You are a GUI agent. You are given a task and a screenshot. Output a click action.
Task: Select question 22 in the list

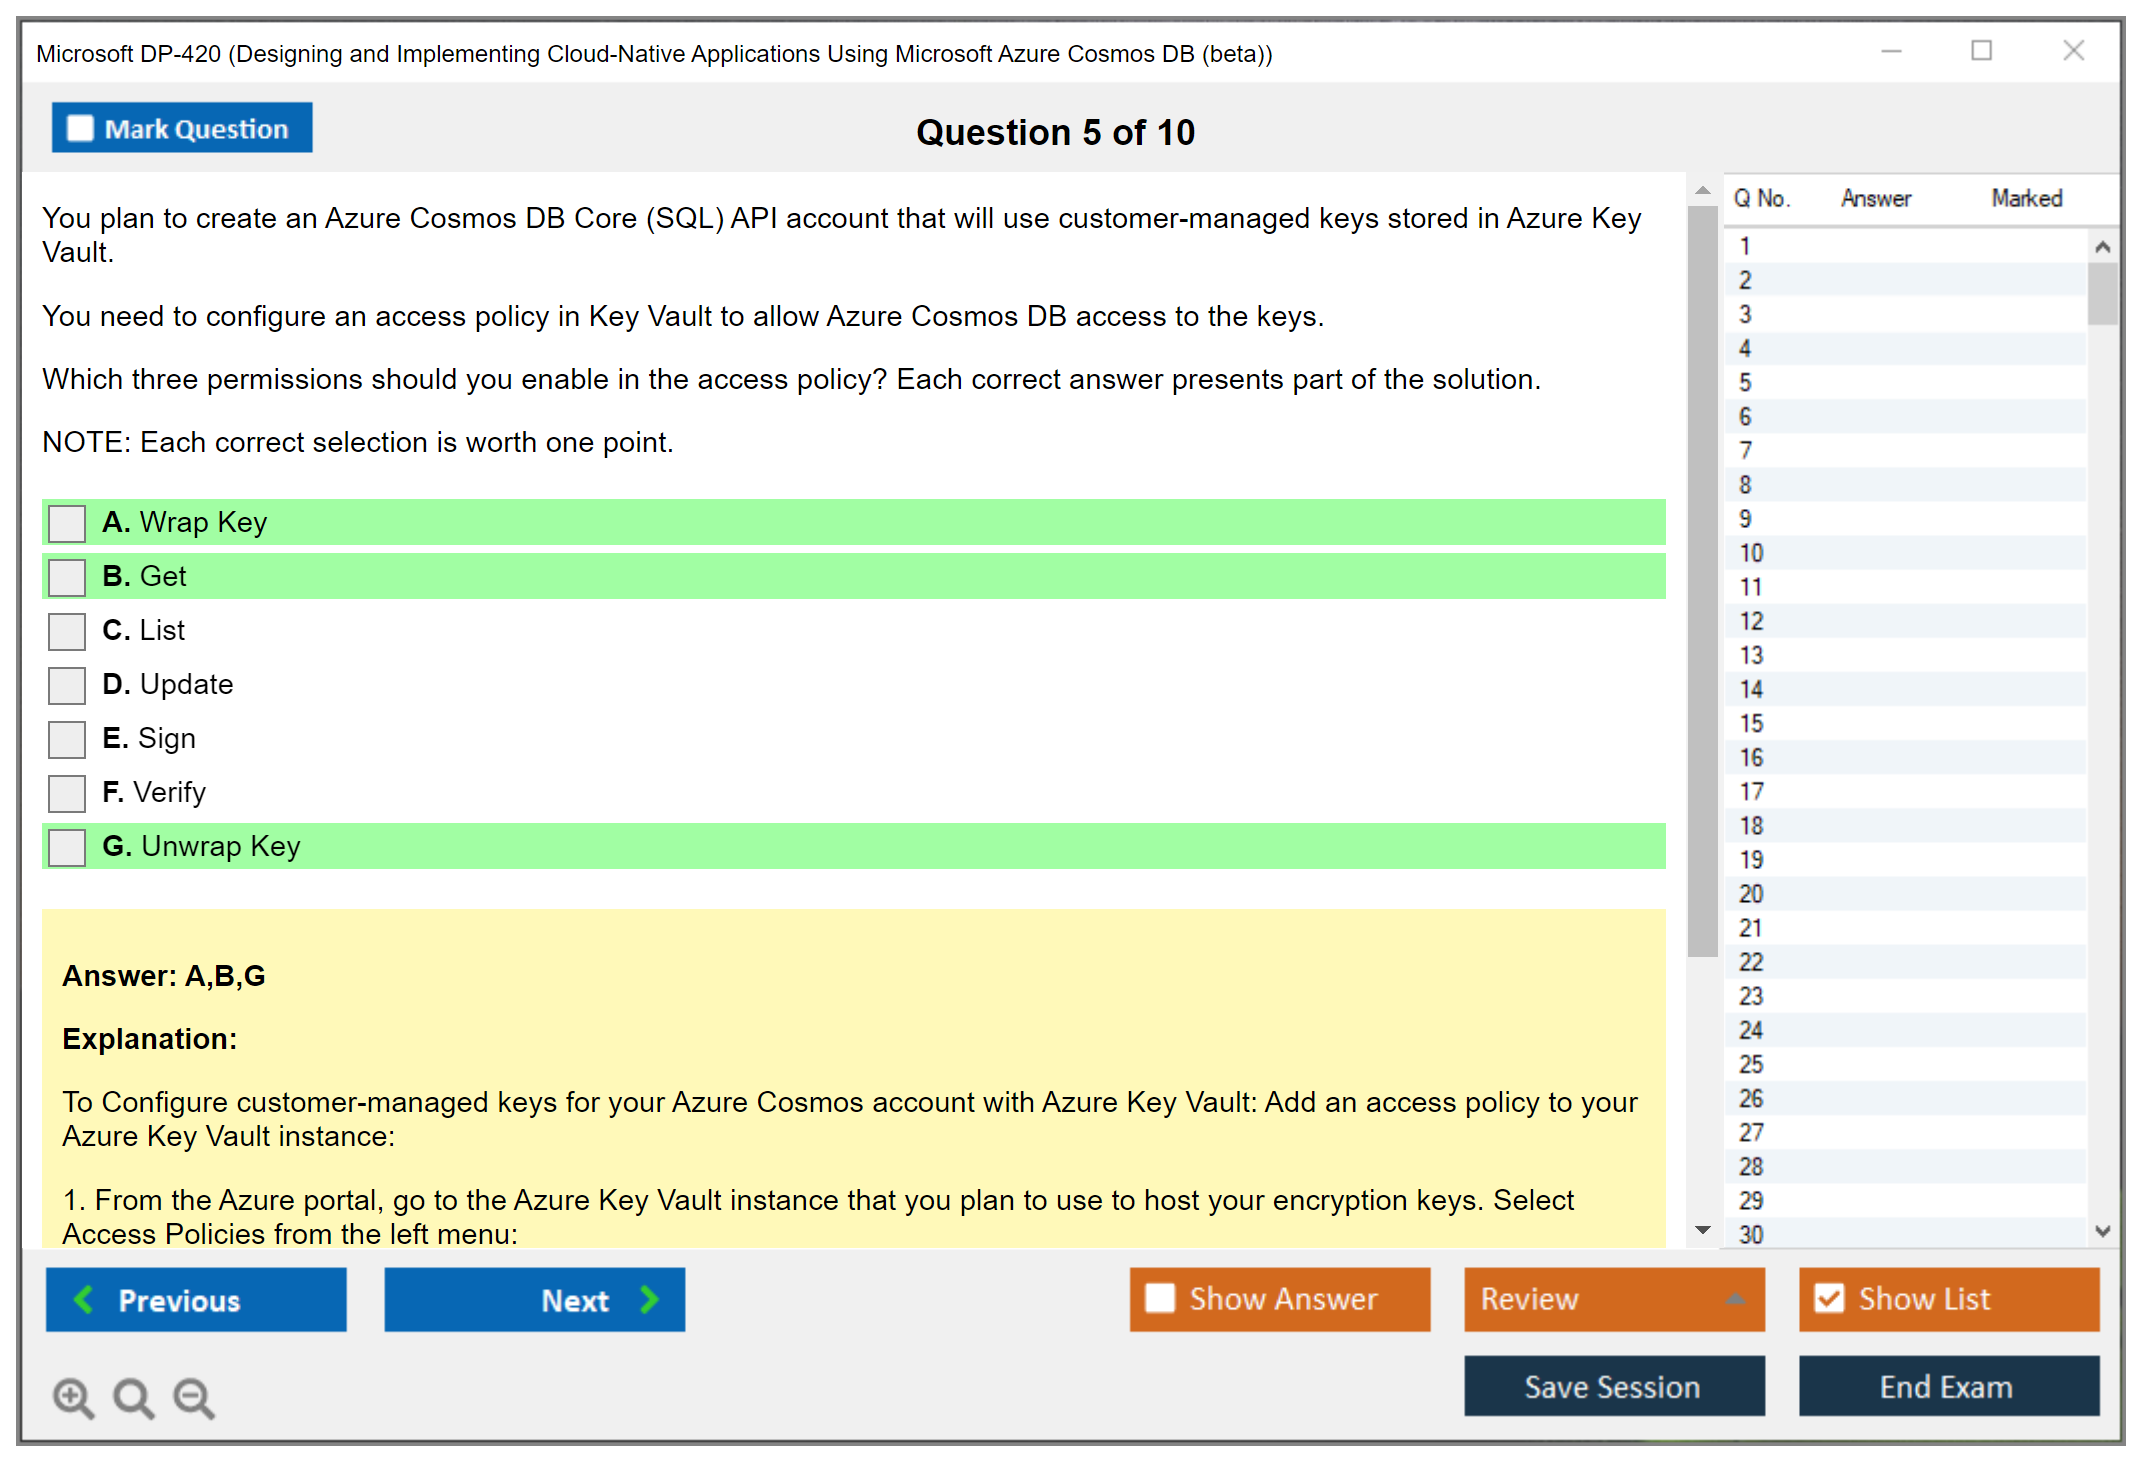(x=1751, y=962)
